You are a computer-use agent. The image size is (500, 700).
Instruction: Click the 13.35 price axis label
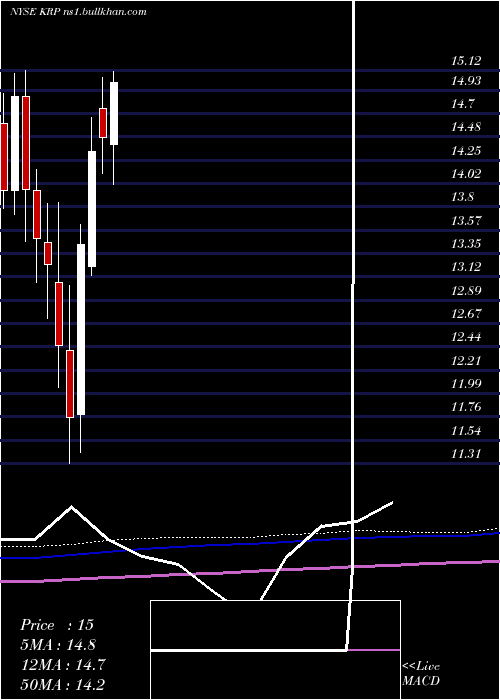coord(466,244)
